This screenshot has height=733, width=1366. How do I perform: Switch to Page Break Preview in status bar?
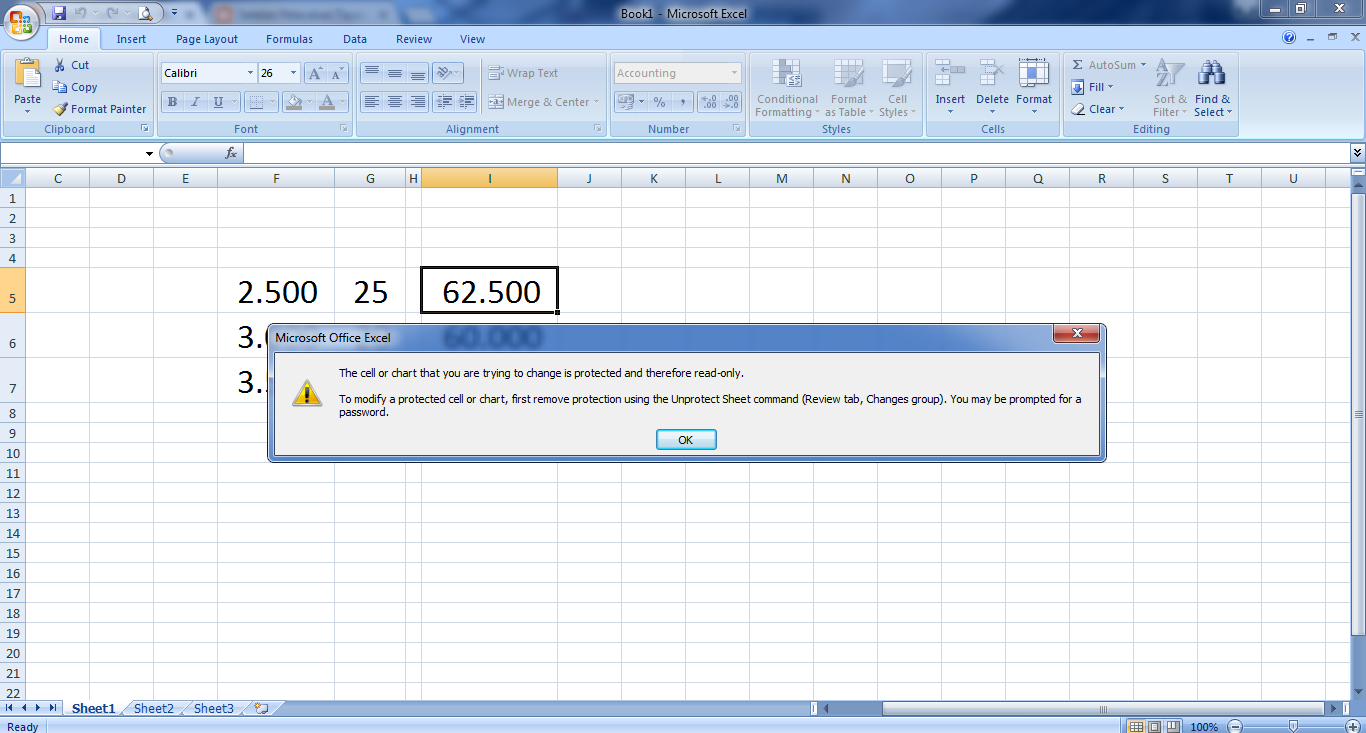pyautogui.click(x=1173, y=726)
